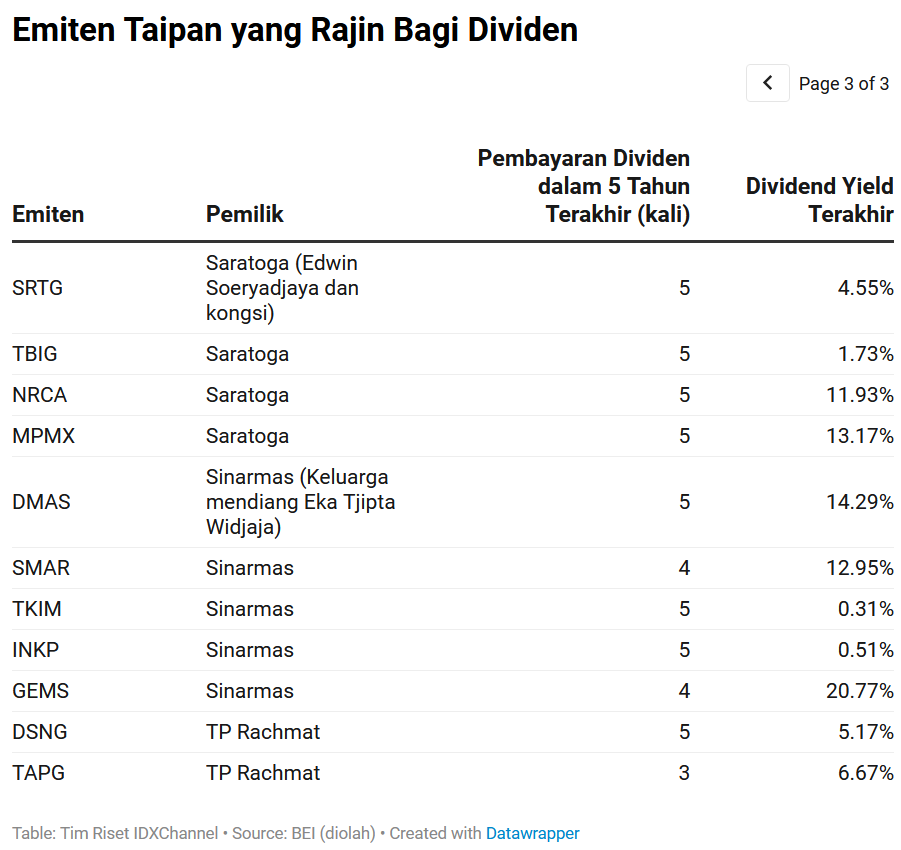Select dividend count 4 in SMAR row
This screenshot has height=850, width=901.
click(x=684, y=568)
